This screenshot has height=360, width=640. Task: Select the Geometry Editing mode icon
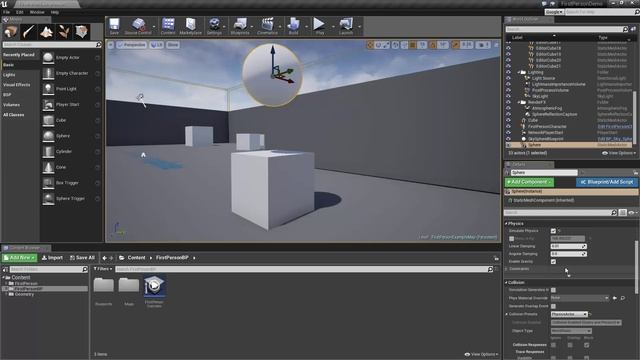(81, 32)
